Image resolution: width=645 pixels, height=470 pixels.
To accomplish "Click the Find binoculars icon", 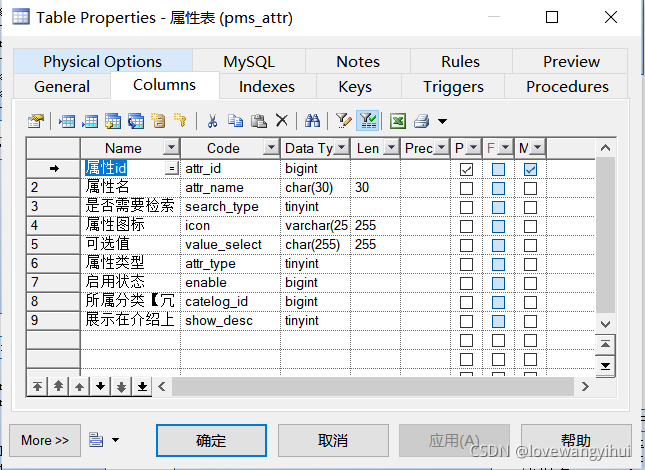I will coord(313,120).
